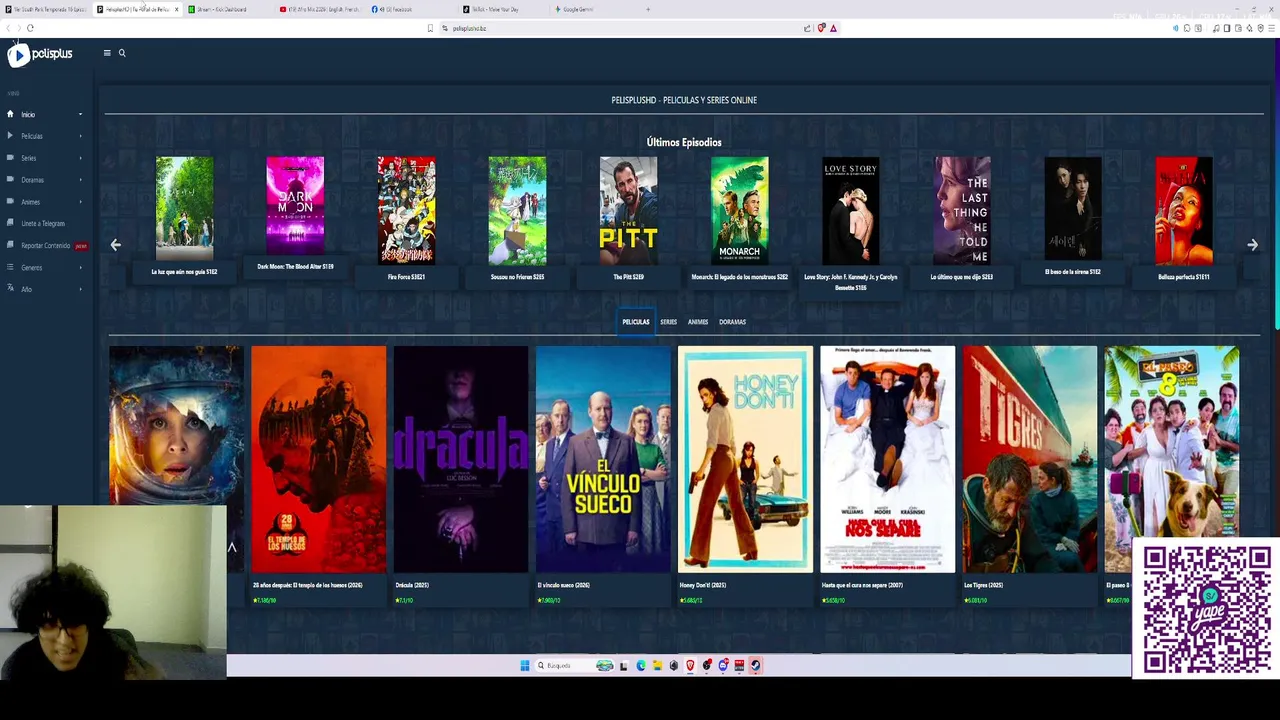The image size is (1280, 720).
Task: Open Steam from the taskbar
Action: click(755, 665)
